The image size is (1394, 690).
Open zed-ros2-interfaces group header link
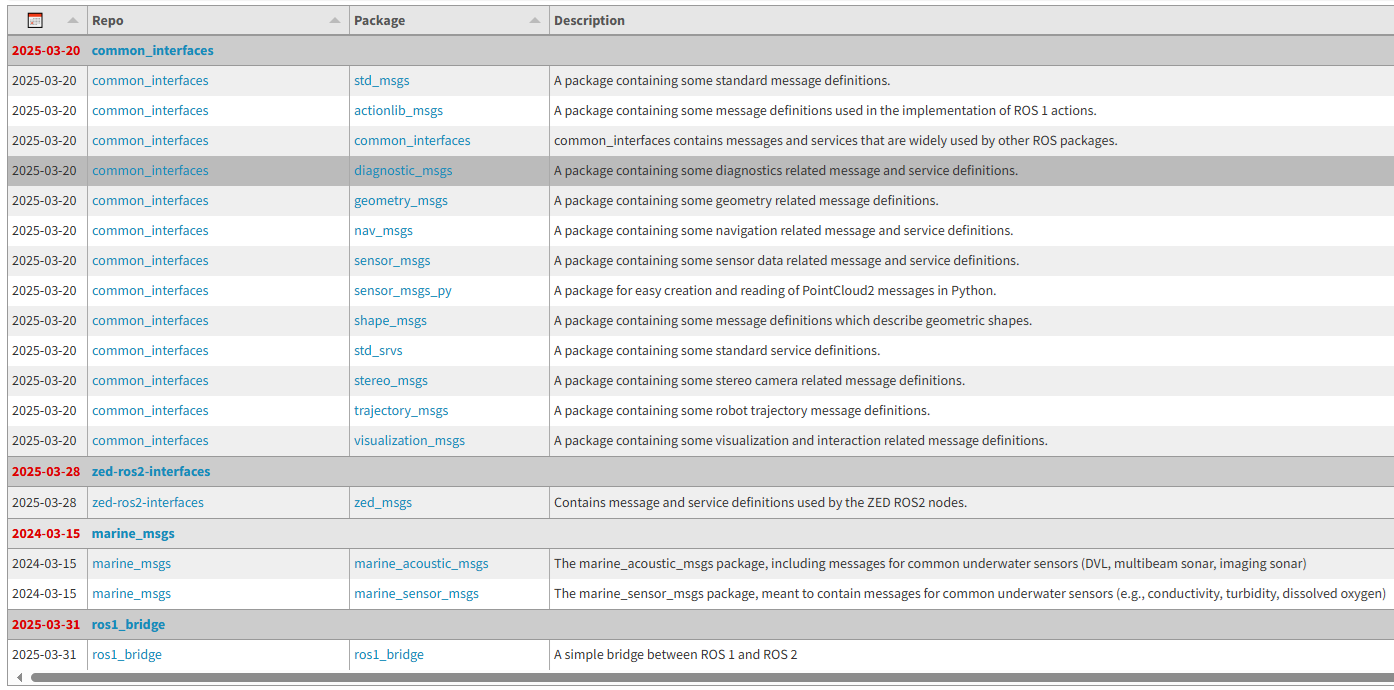[151, 471]
